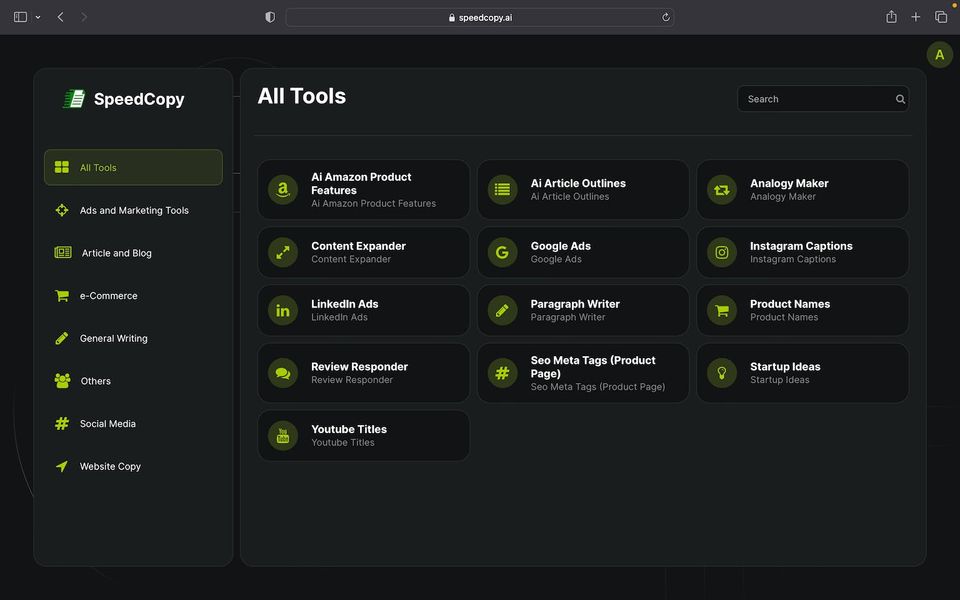Click the browser share icon
Image resolution: width=960 pixels, height=600 pixels.
coord(891,17)
